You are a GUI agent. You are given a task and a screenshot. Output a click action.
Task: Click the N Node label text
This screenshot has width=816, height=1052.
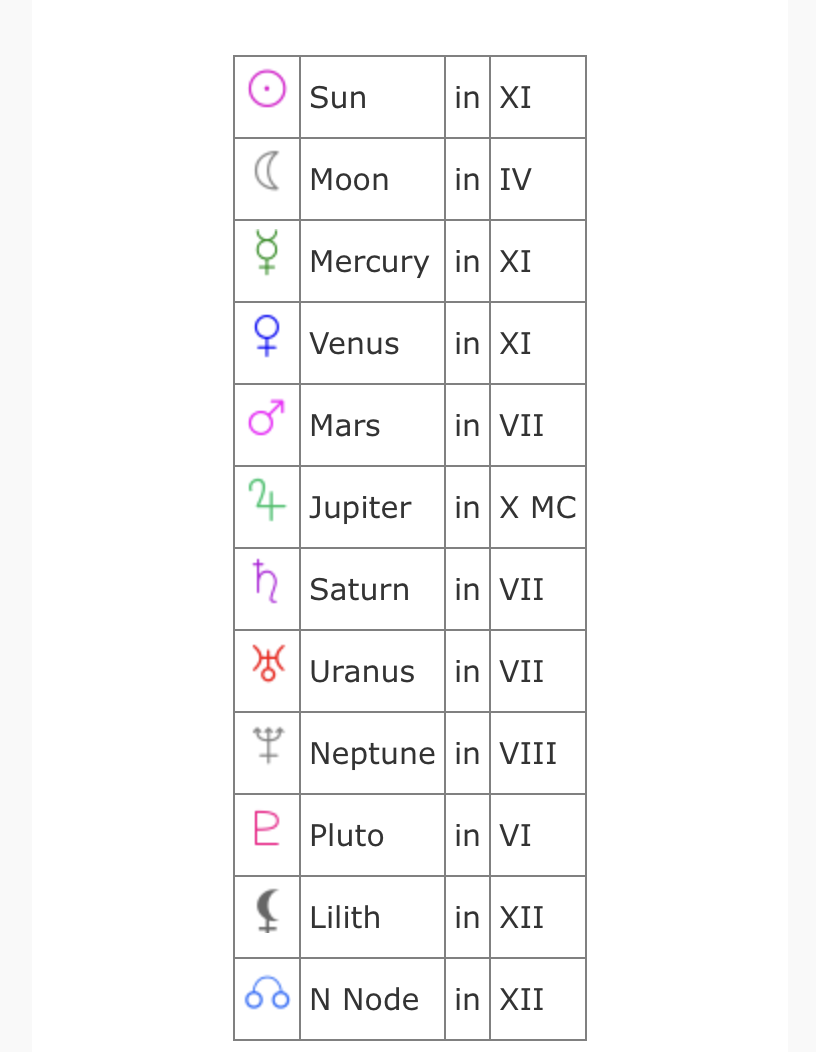coord(364,1000)
